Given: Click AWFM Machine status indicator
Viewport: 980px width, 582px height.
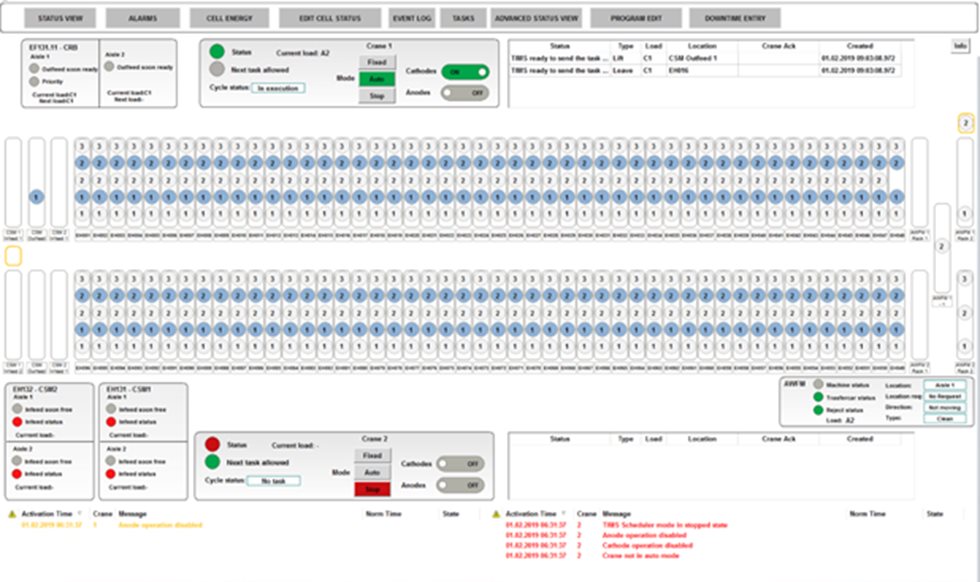Looking at the screenshot, I should (x=818, y=385).
